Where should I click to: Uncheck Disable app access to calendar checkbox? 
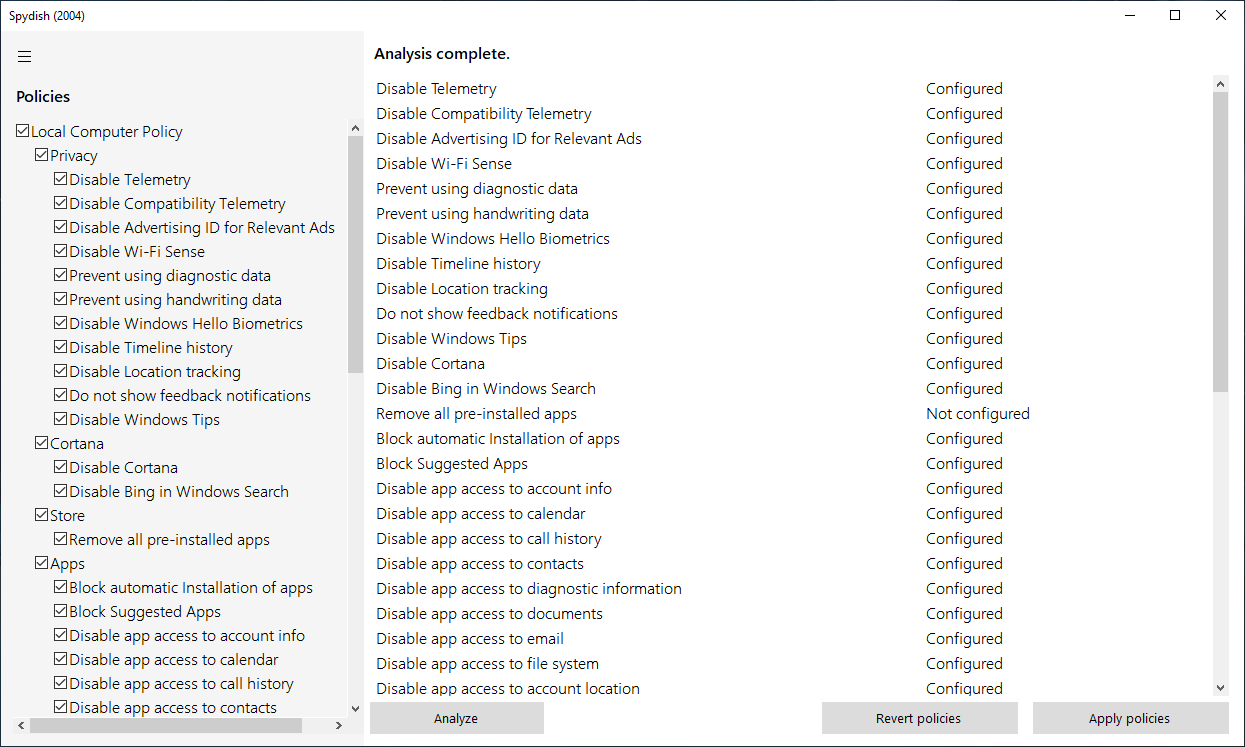pyautogui.click(x=61, y=659)
